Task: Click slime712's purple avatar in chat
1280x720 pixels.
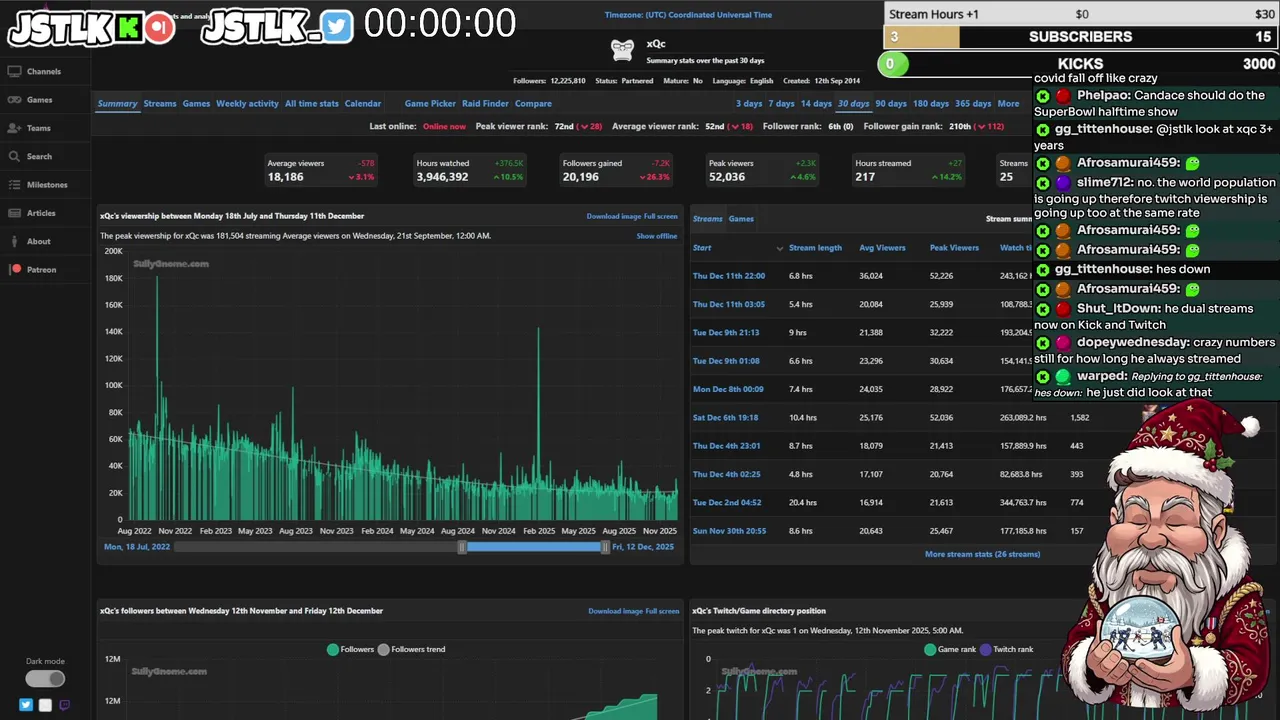Action: tap(1063, 183)
